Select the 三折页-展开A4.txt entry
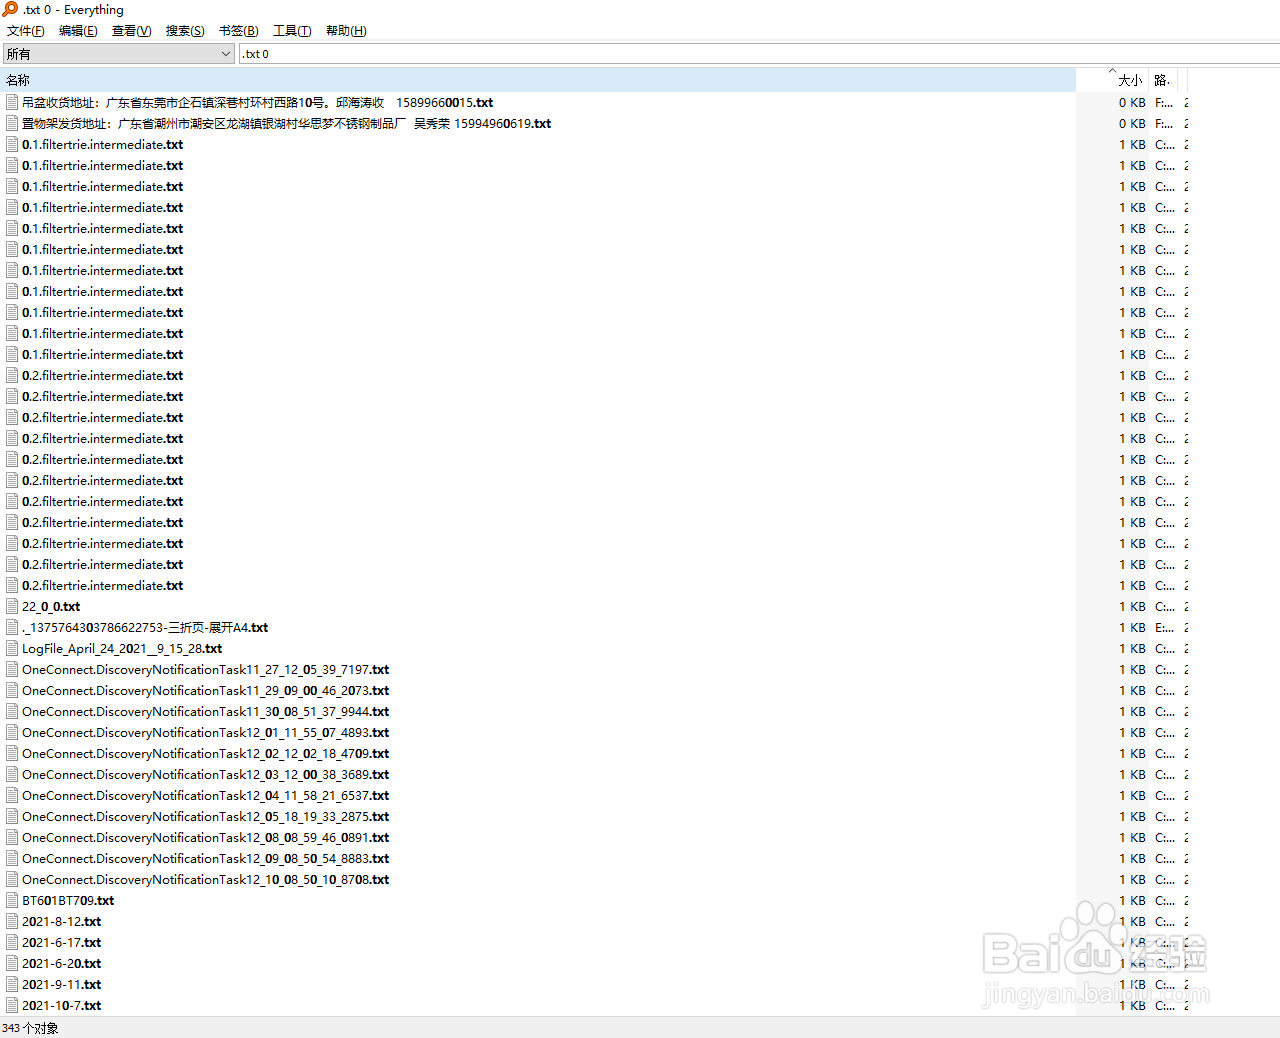 (145, 628)
